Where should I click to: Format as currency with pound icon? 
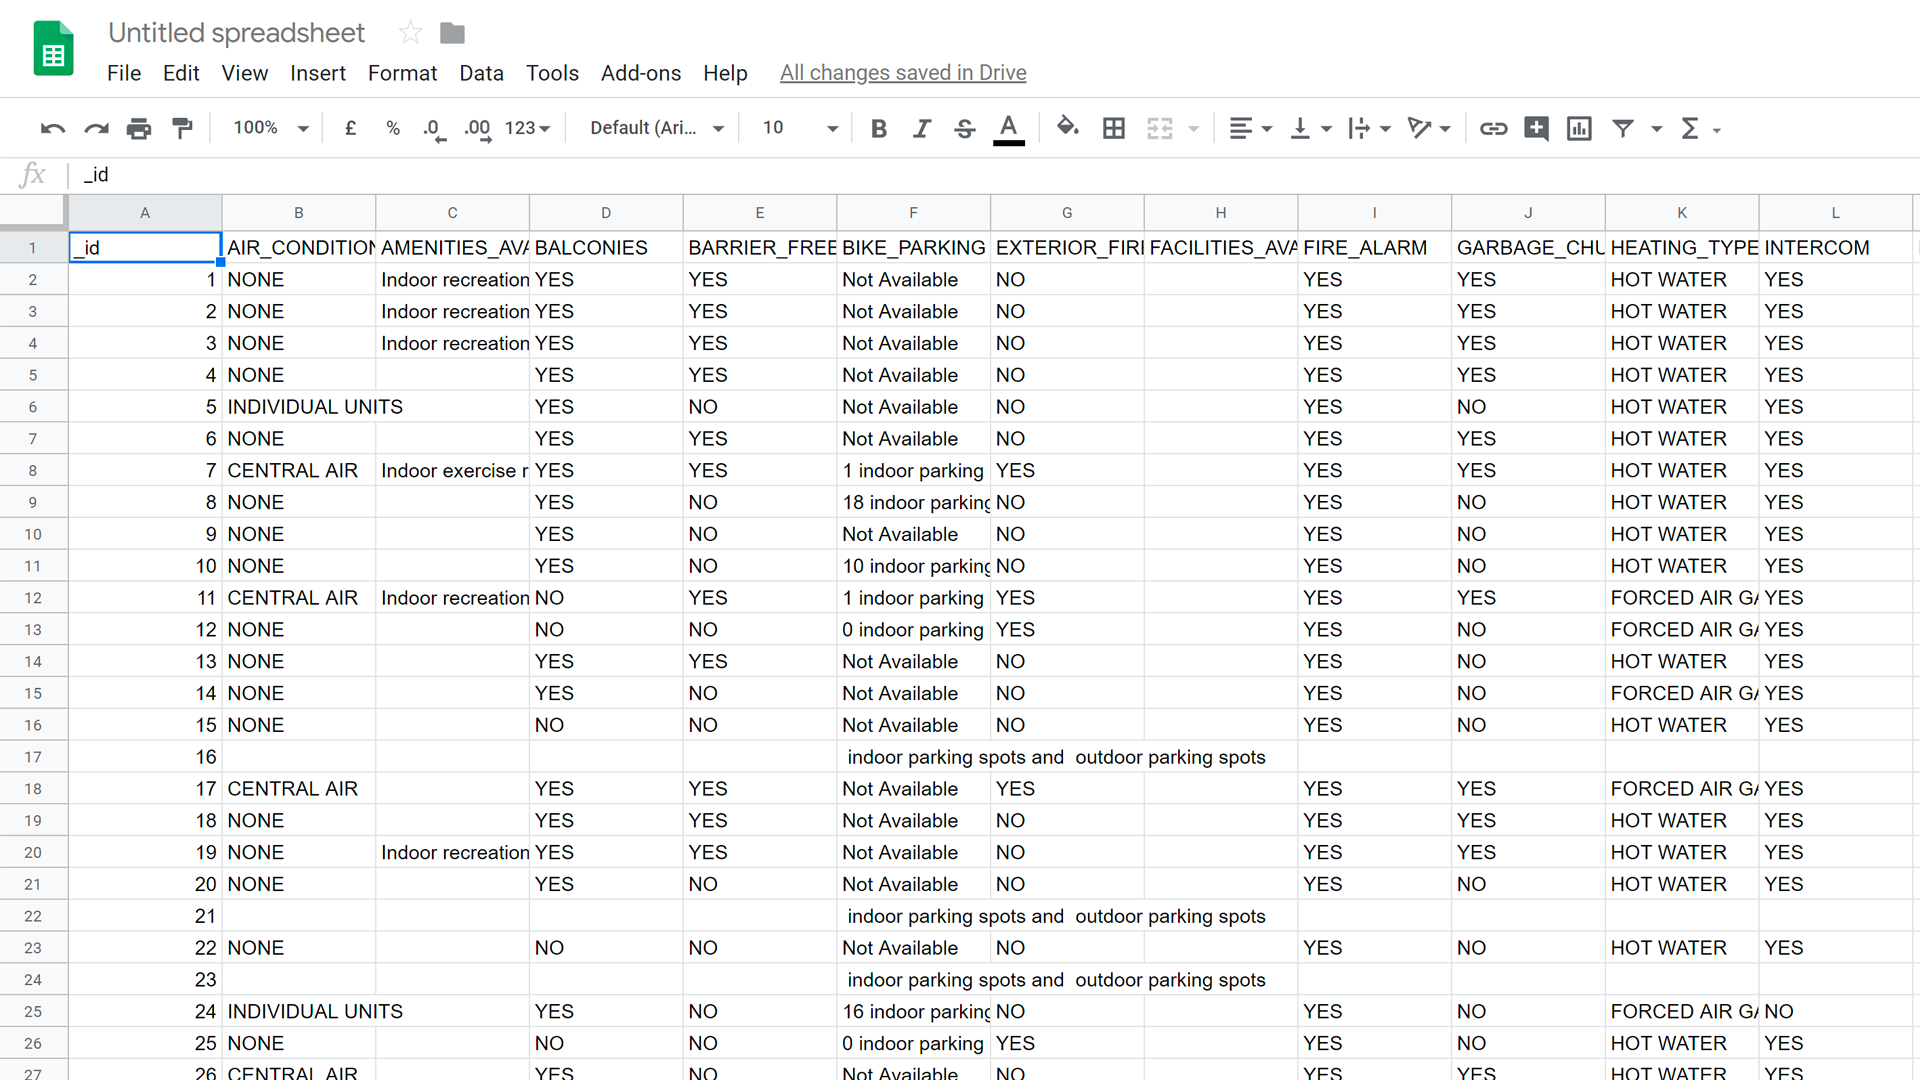tap(350, 128)
